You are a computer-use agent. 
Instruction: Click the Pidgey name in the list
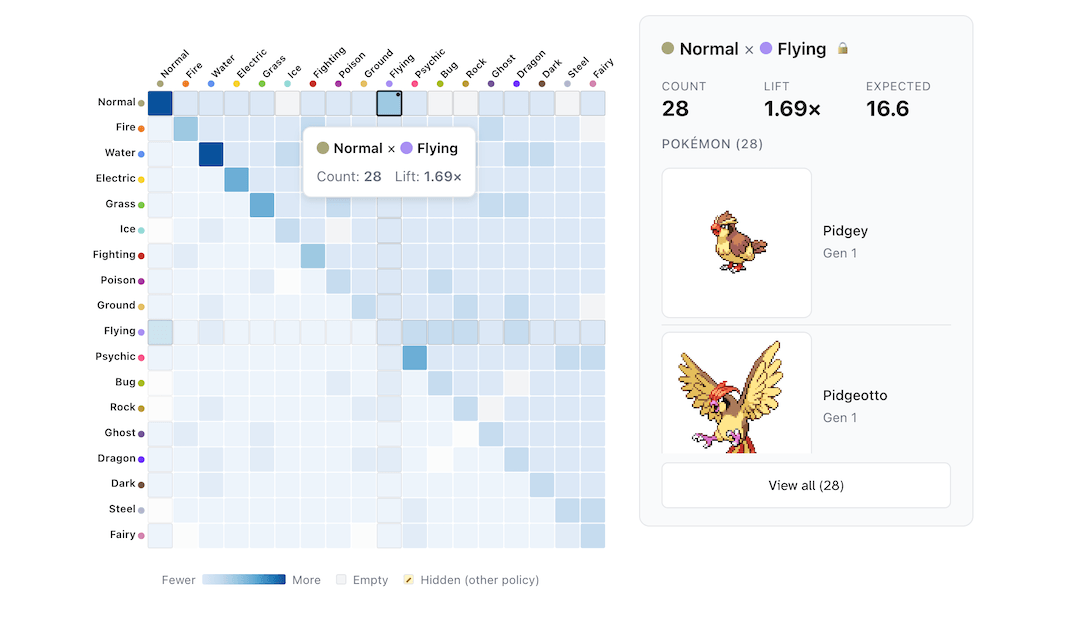pyautogui.click(x=845, y=231)
